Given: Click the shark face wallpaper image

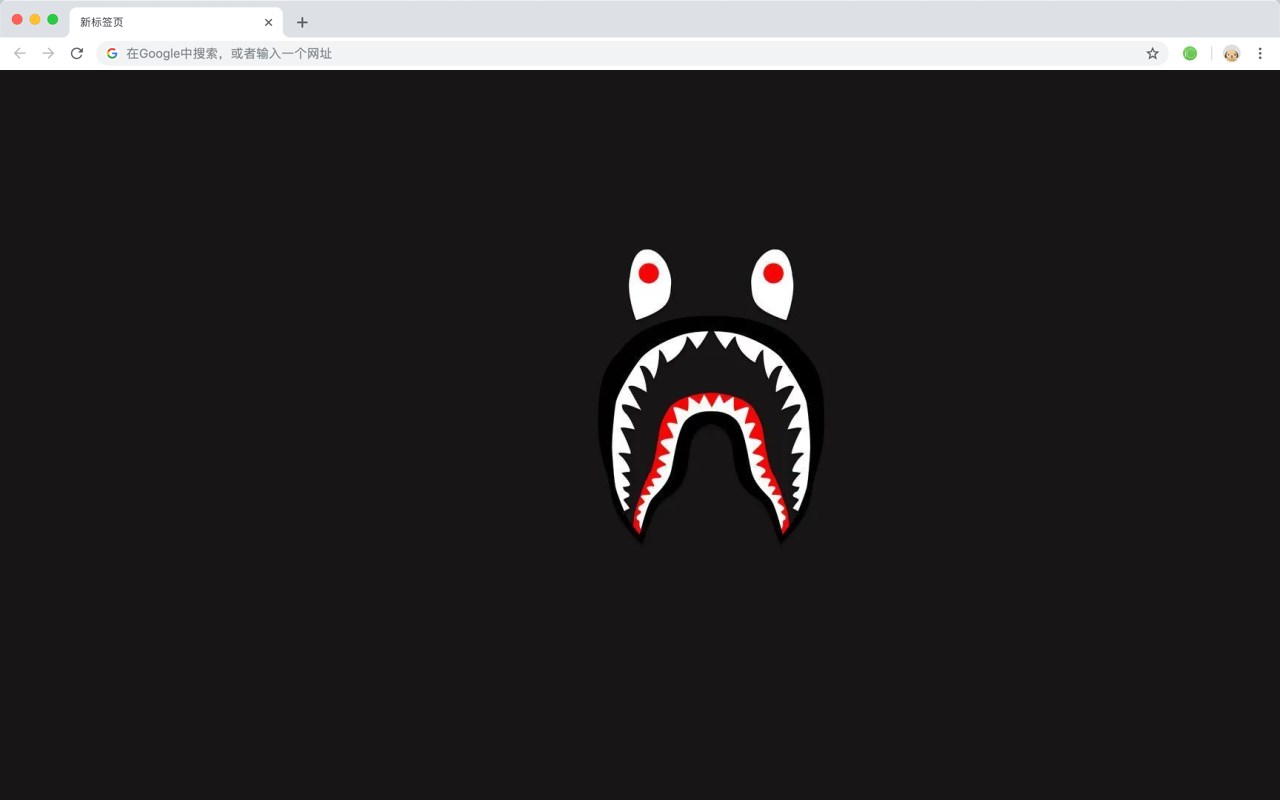Looking at the screenshot, I should [711, 397].
